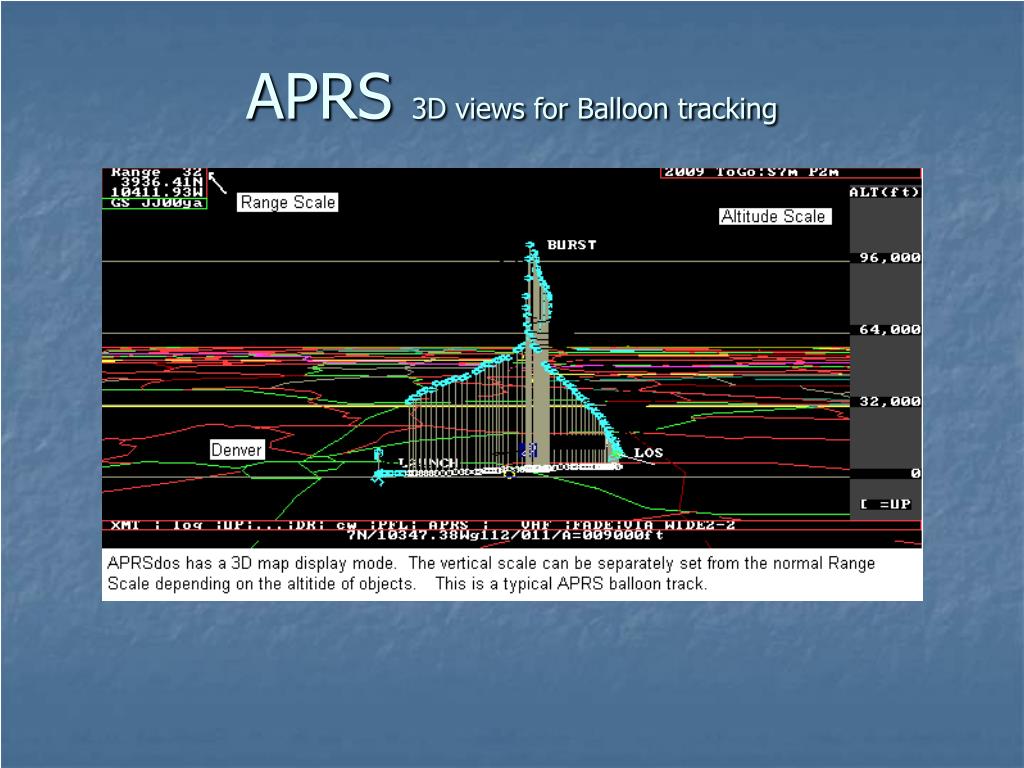This screenshot has height=768, width=1024.
Task: Click the 'Range Scale' annotation label
Action: click(x=287, y=202)
